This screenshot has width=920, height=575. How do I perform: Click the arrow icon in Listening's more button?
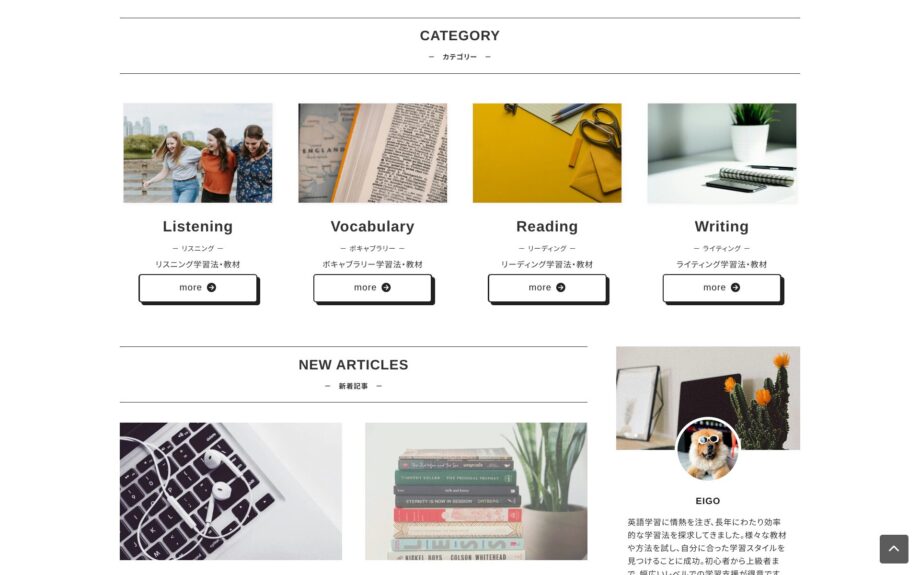point(211,288)
